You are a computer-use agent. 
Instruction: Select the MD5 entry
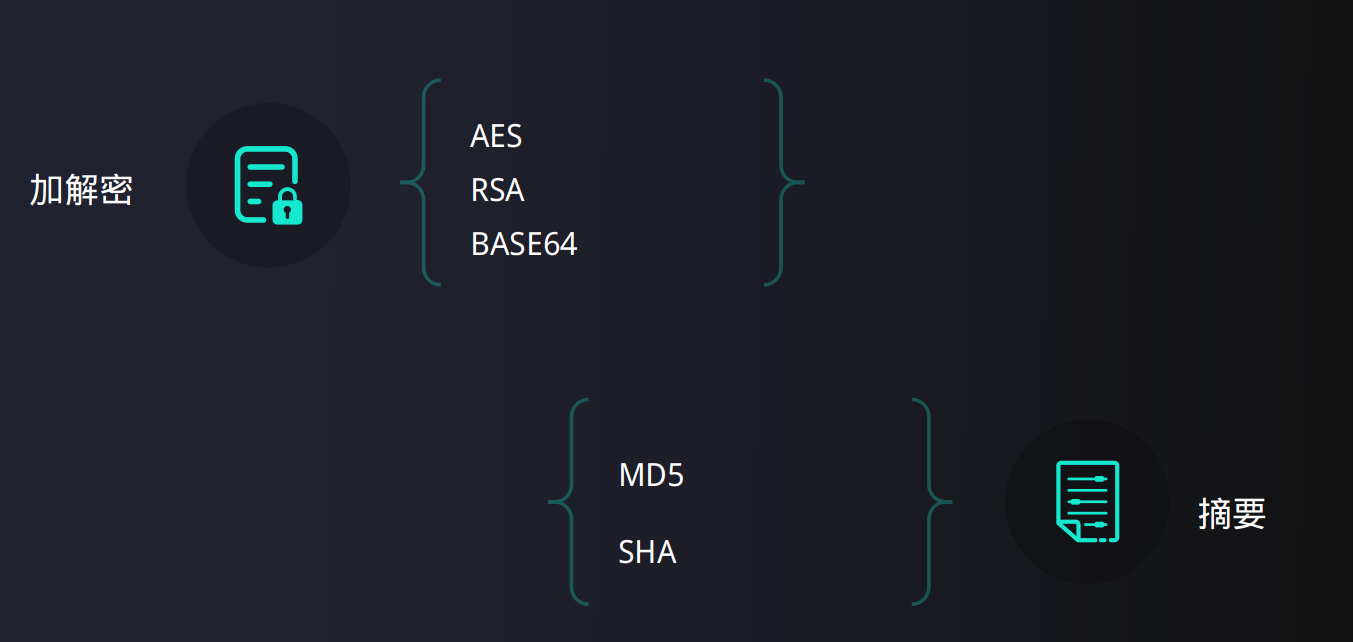(x=651, y=475)
